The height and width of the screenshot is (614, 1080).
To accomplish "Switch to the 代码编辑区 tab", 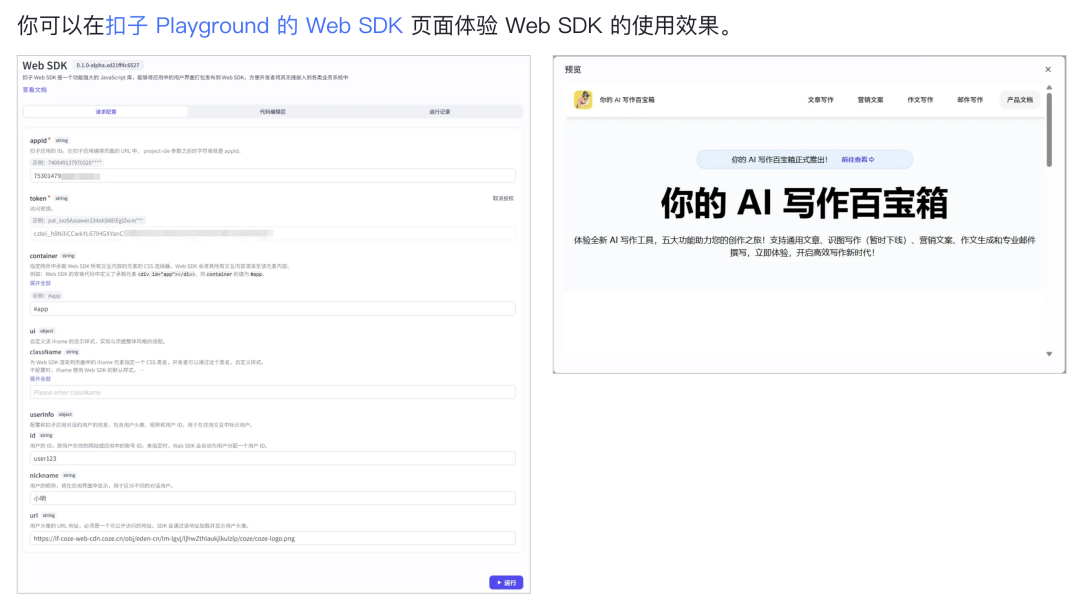I will coord(273,112).
